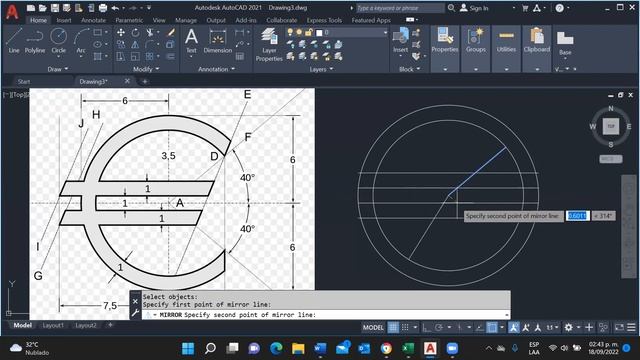Open the Text annotation tool
This screenshot has height=360, width=640.
tap(191, 41)
